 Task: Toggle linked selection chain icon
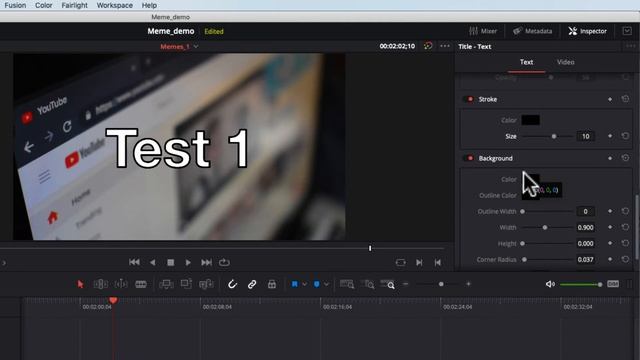(252, 284)
